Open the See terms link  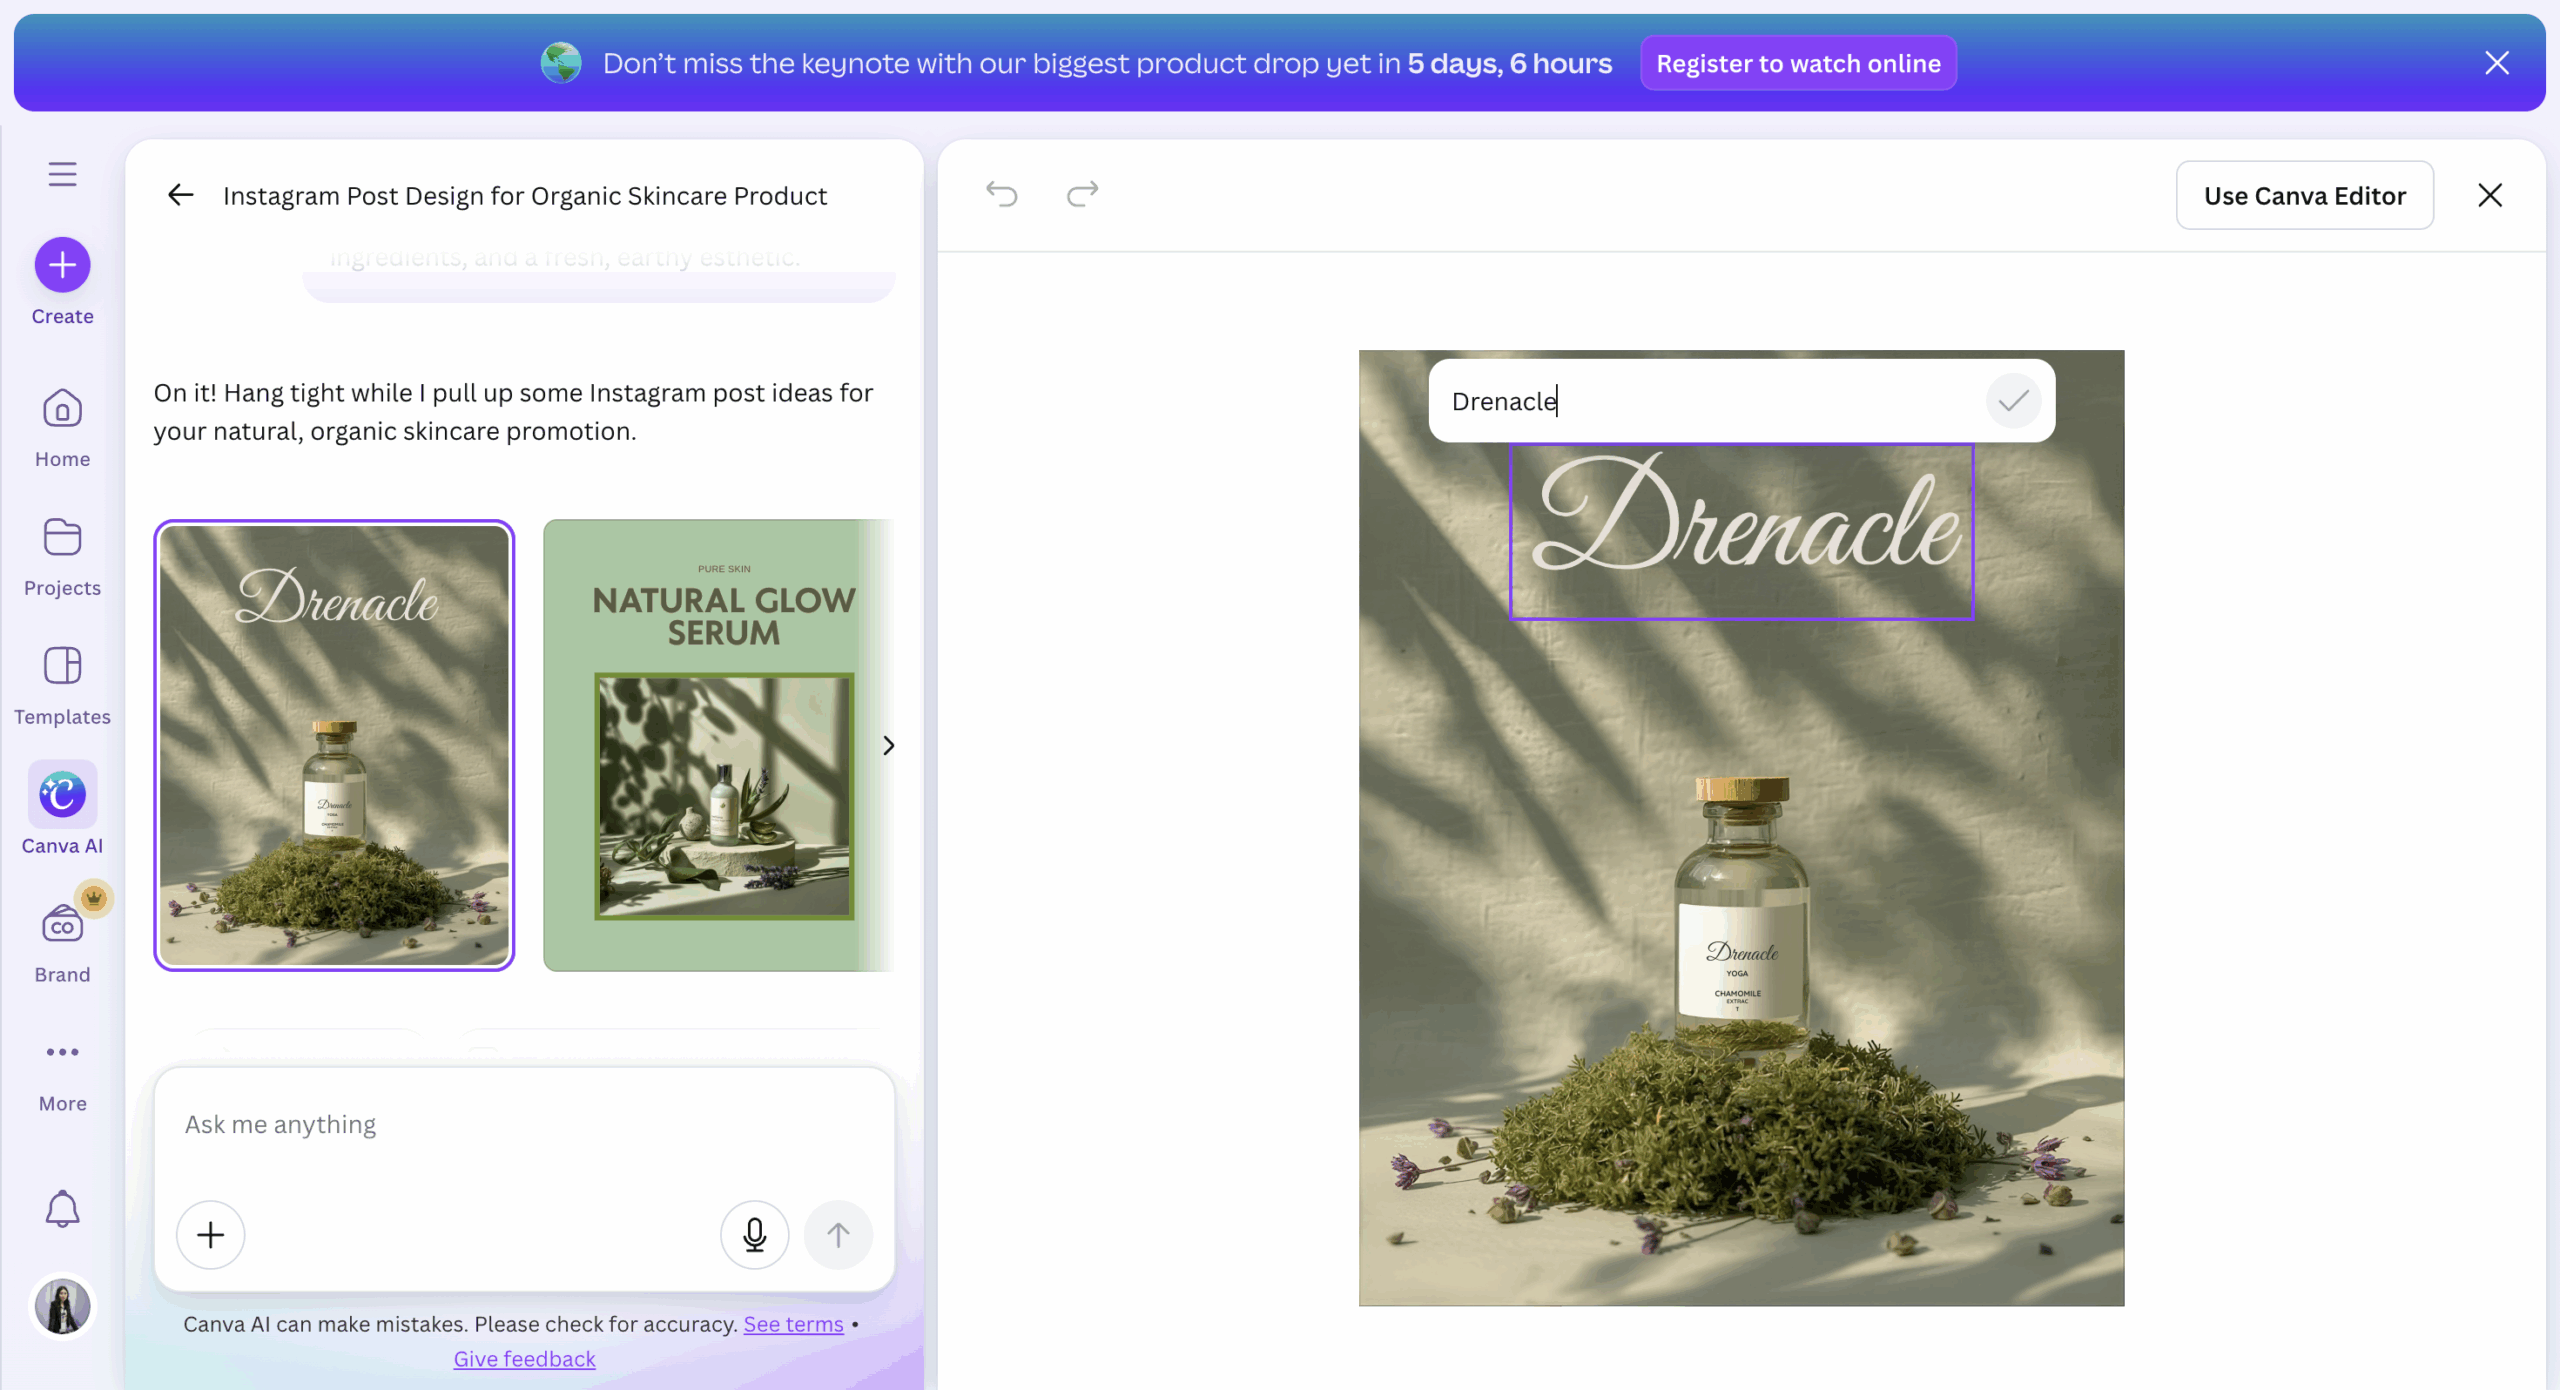tap(793, 1324)
